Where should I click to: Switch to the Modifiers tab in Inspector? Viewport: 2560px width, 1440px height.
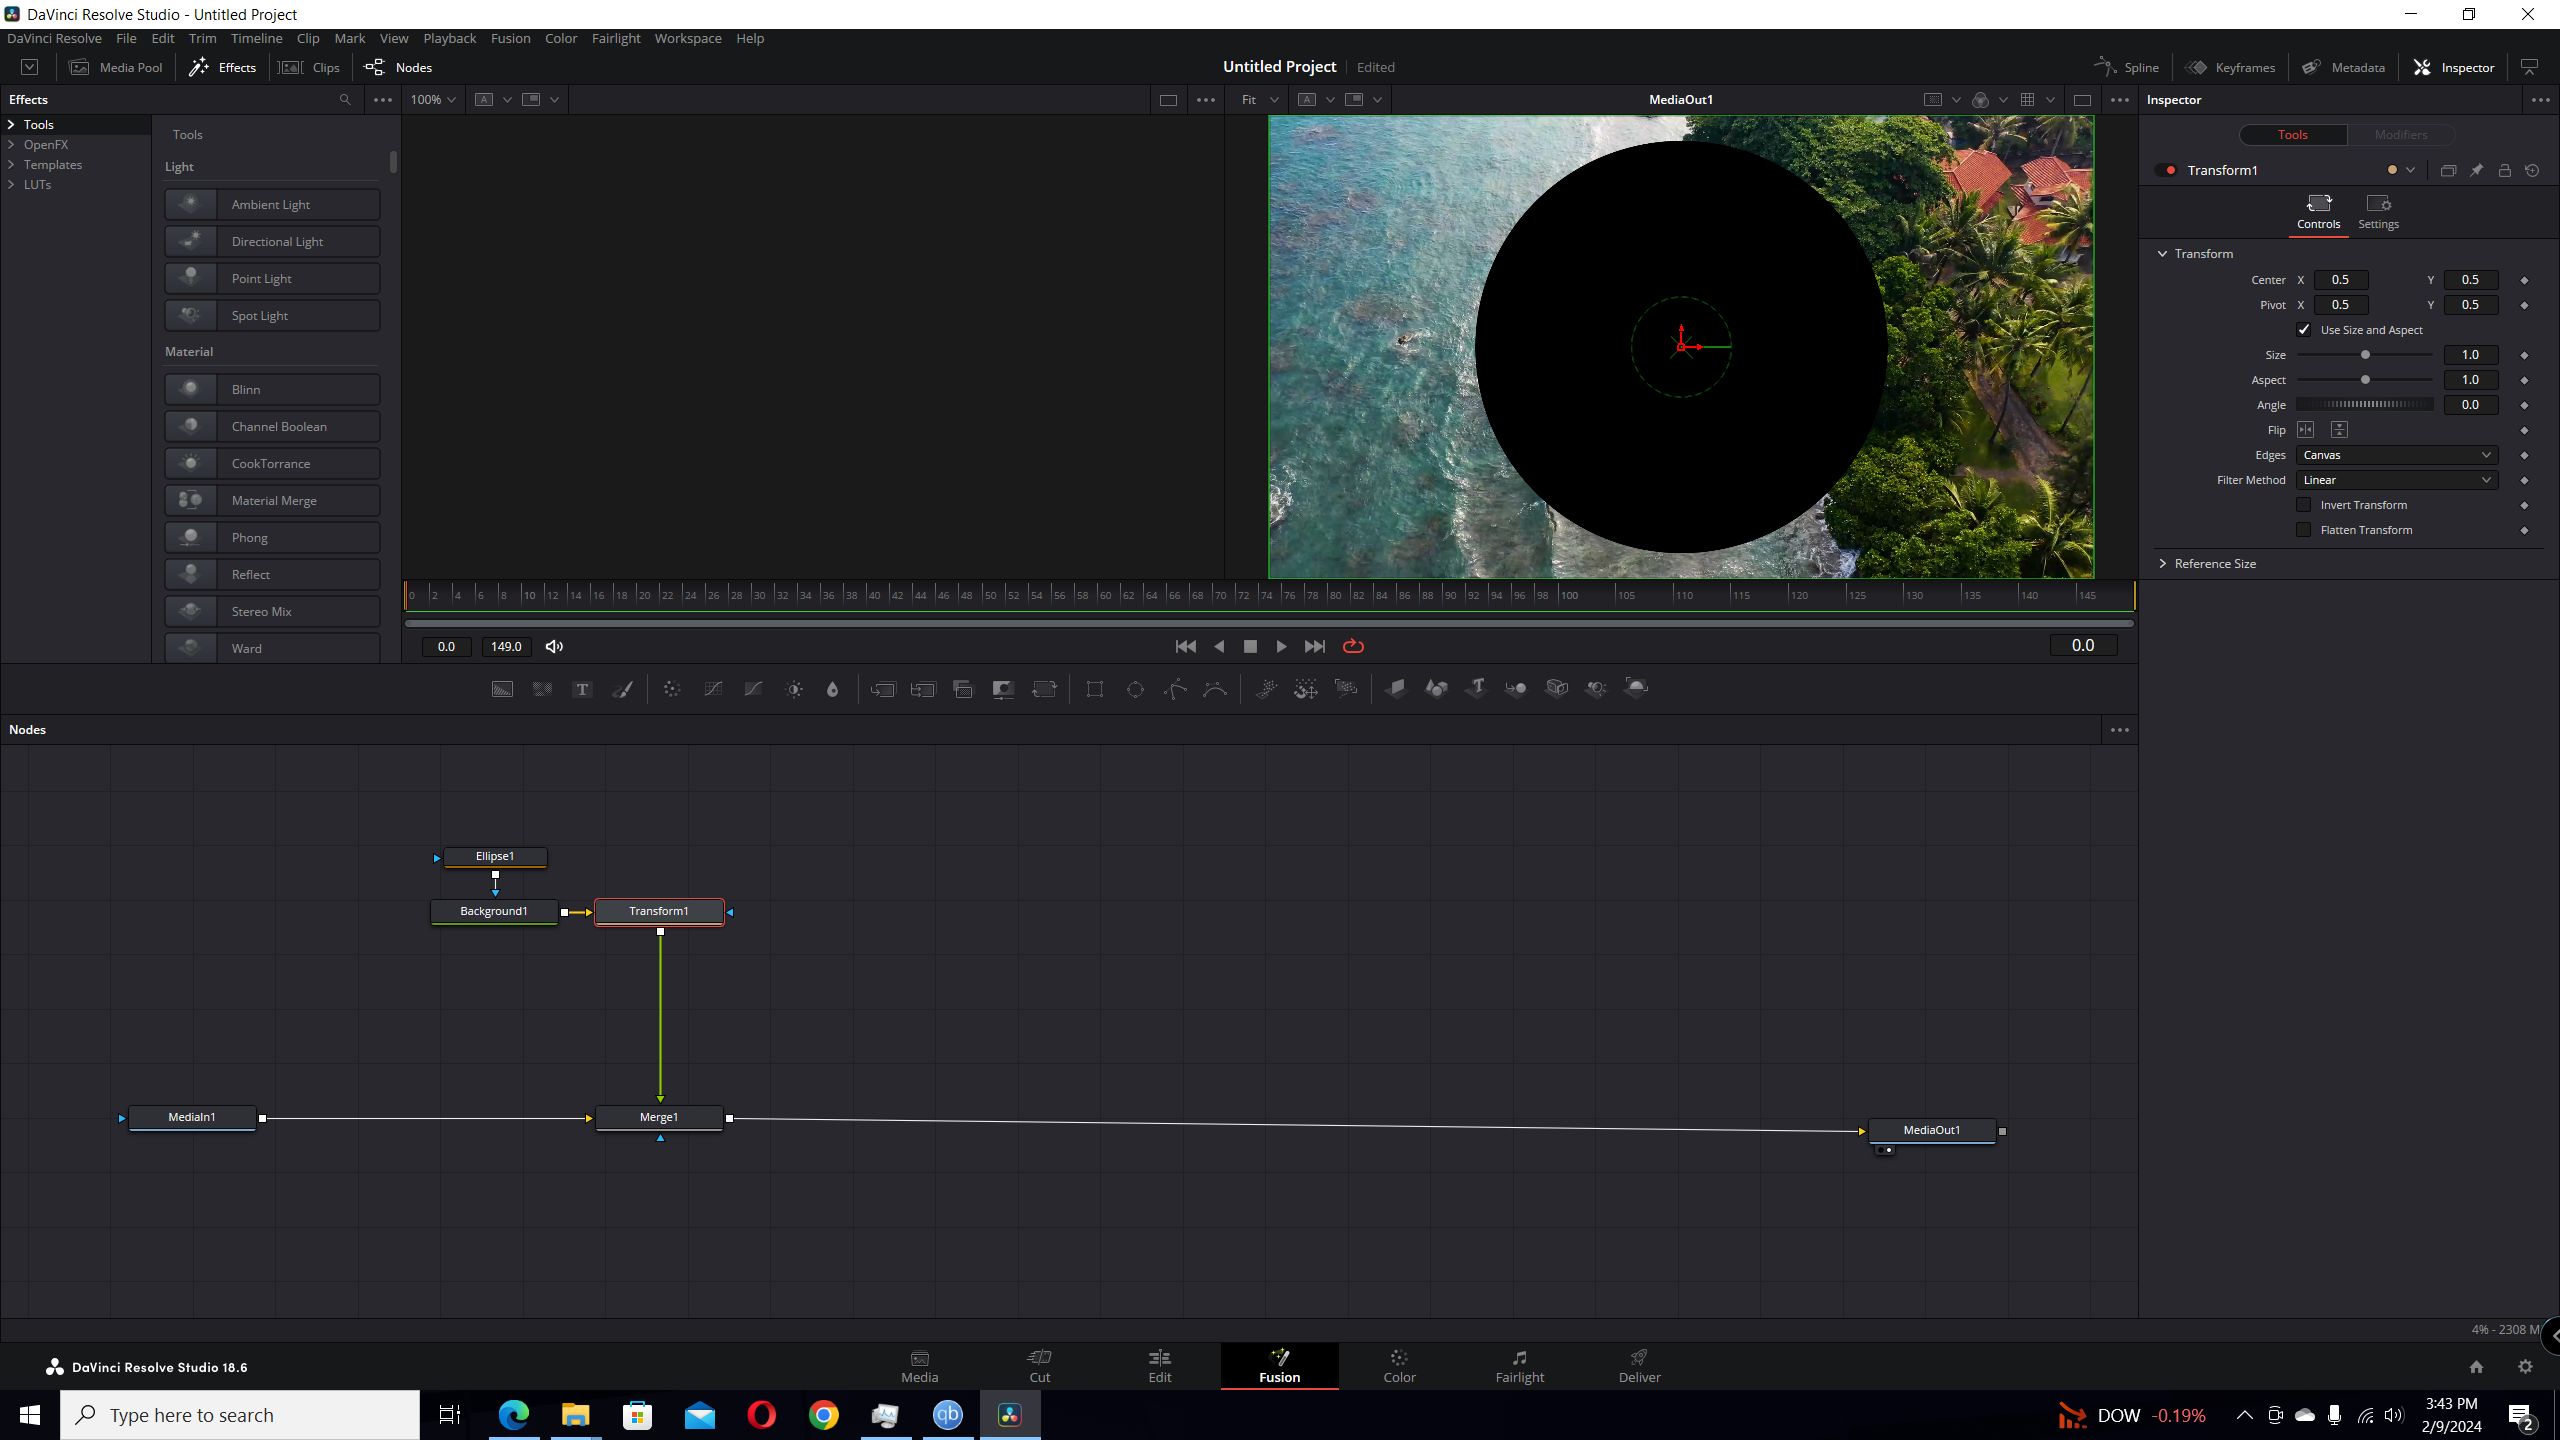[2400, 135]
